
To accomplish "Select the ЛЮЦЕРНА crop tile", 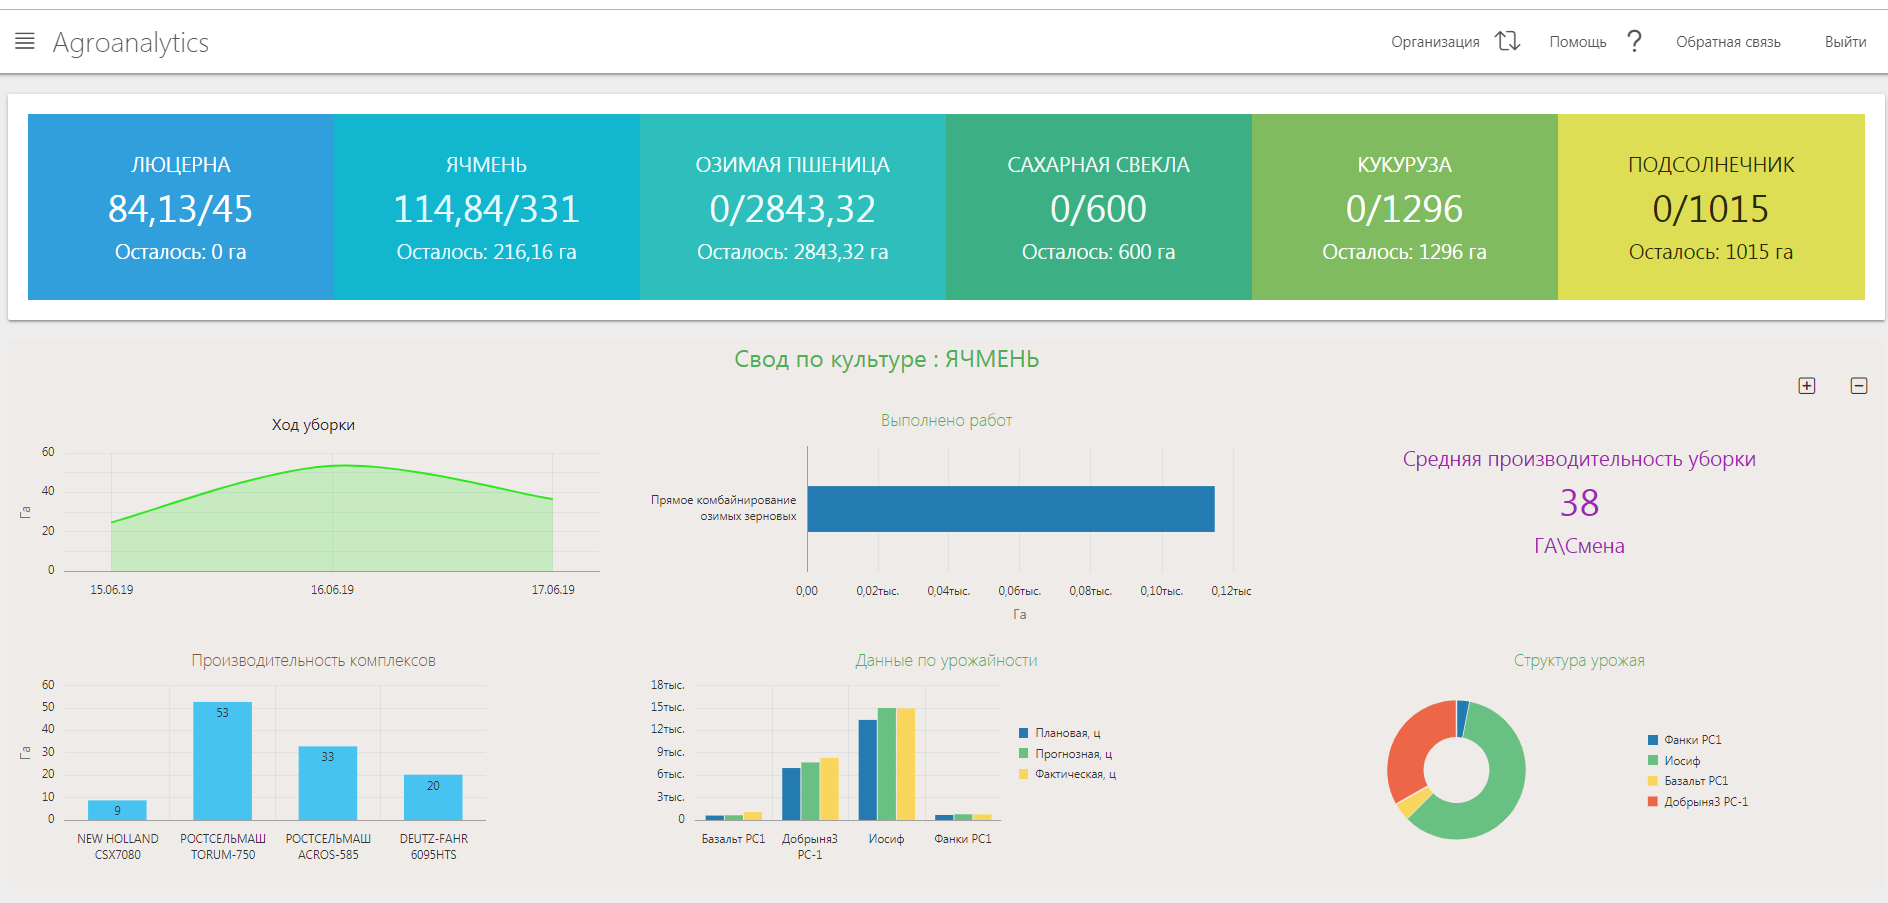I will [181, 207].
